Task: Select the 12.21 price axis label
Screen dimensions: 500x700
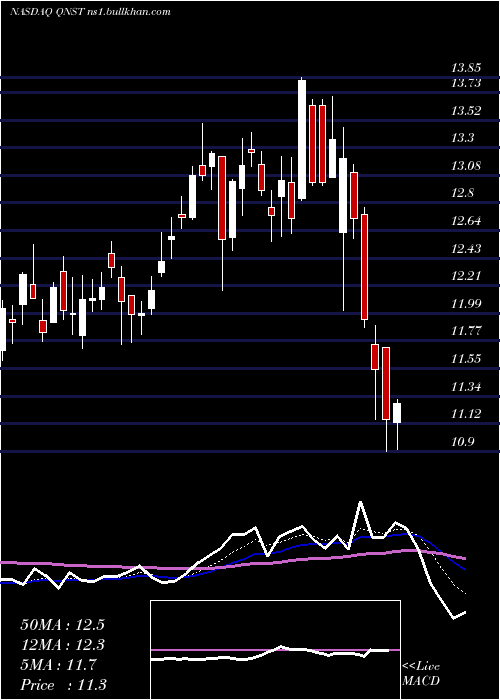Action: [x=466, y=276]
